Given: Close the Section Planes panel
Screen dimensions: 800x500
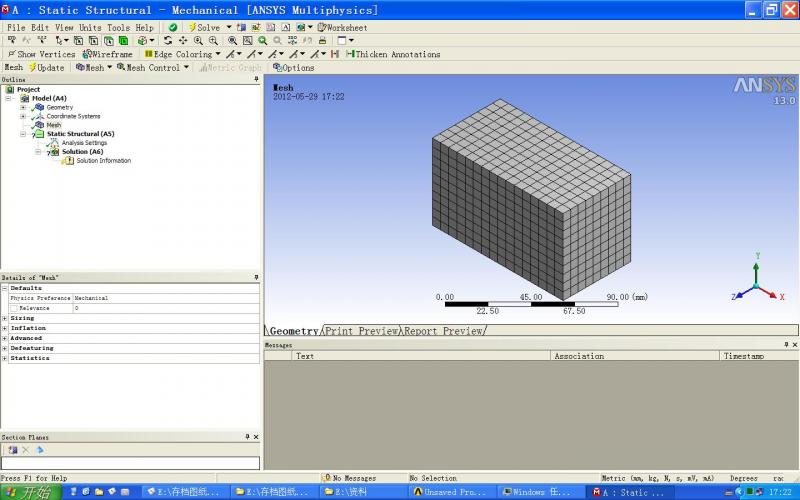Looking at the screenshot, I should pyautogui.click(x=256, y=437).
